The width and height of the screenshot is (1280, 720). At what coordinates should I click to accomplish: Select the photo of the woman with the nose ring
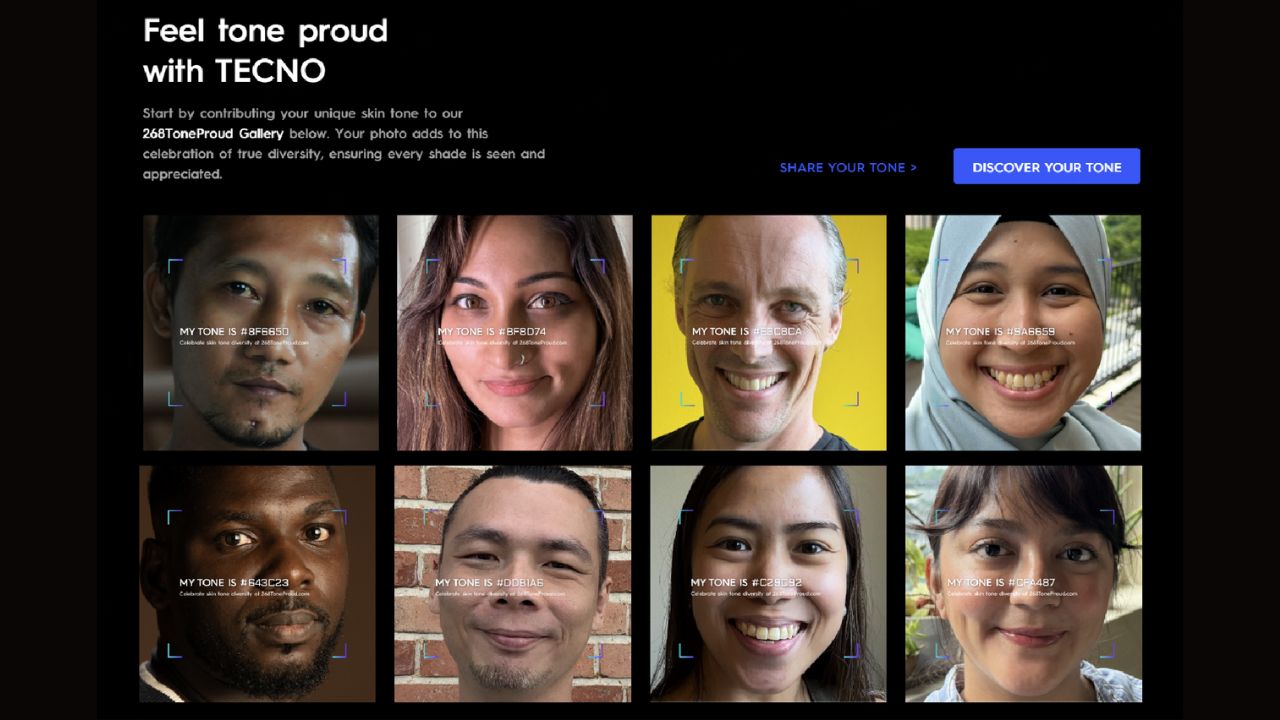coord(515,333)
